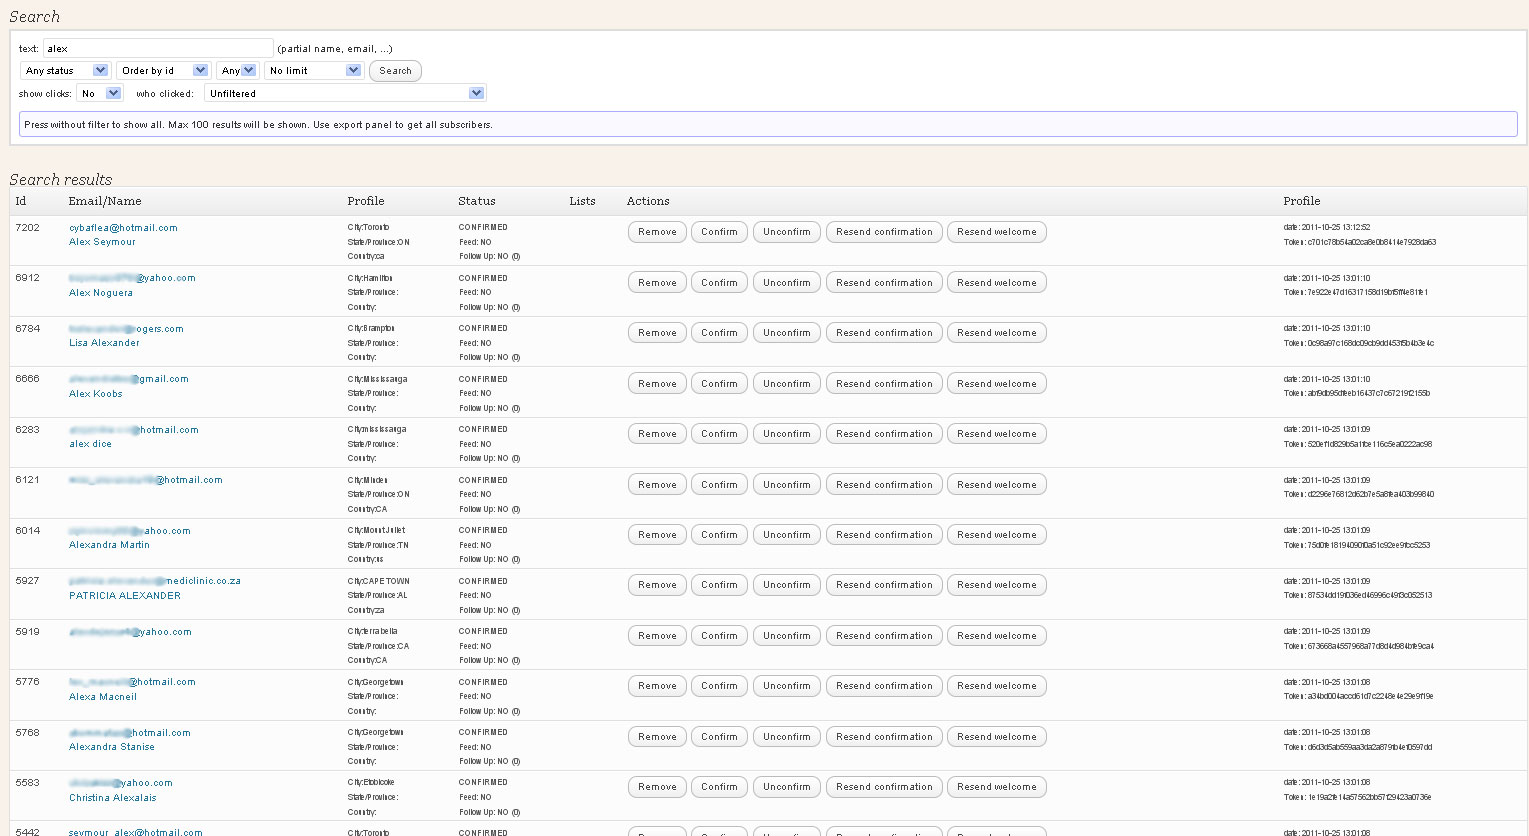Resend confirmation to Alex Koobs

pyautogui.click(x=884, y=384)
